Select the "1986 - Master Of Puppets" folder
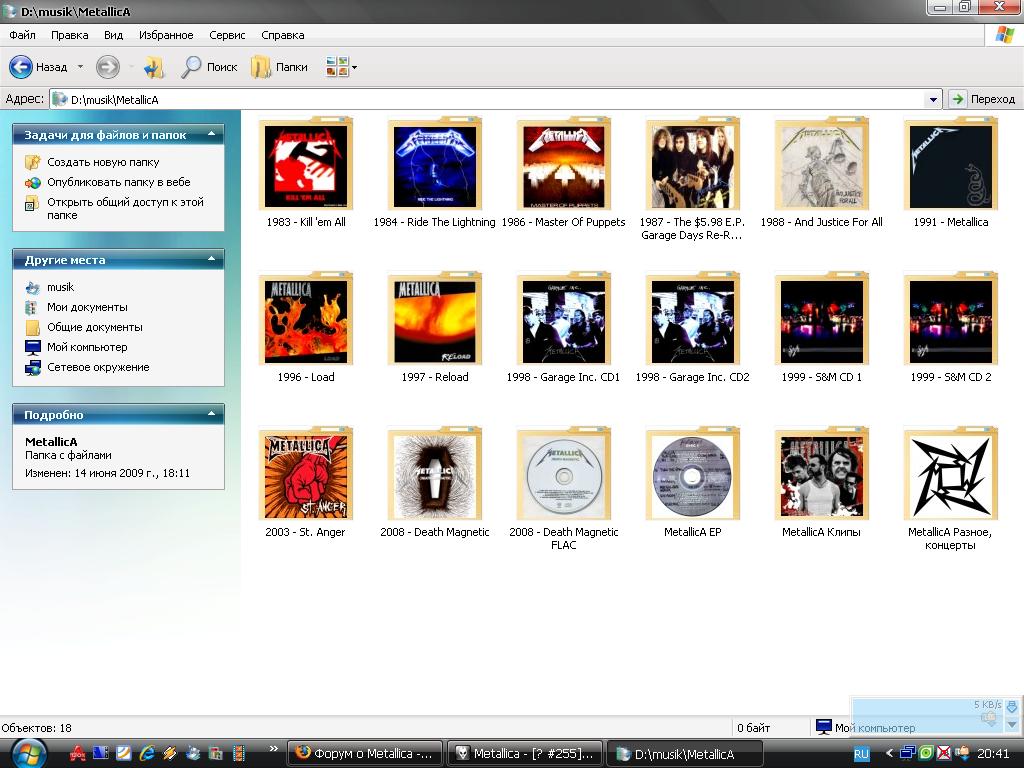 [563, 166]
